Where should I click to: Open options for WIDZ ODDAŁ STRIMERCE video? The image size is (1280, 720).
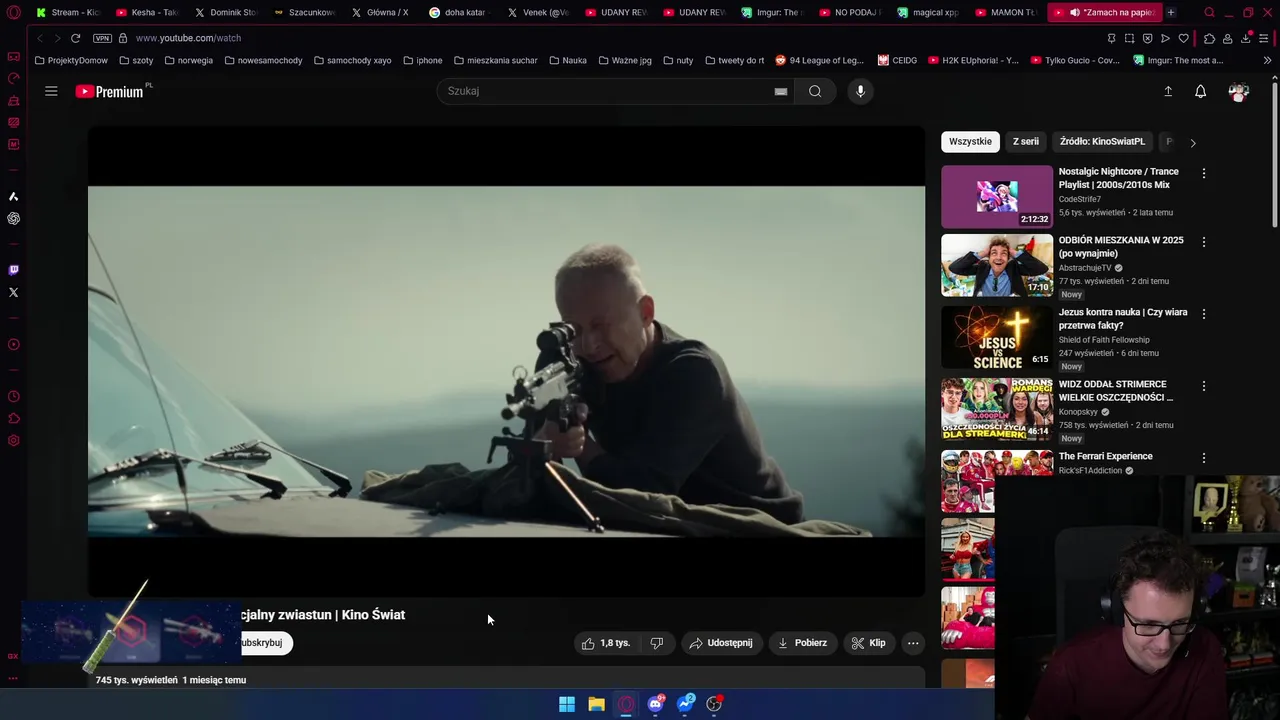pyautogui.click(x=1204, y=386)
